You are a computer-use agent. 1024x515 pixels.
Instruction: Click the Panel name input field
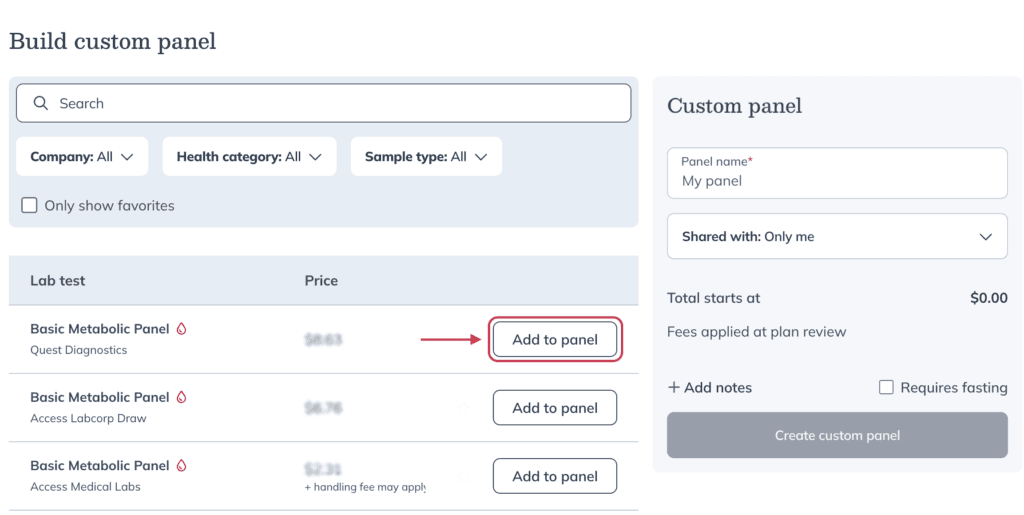[x=837, y=173]
